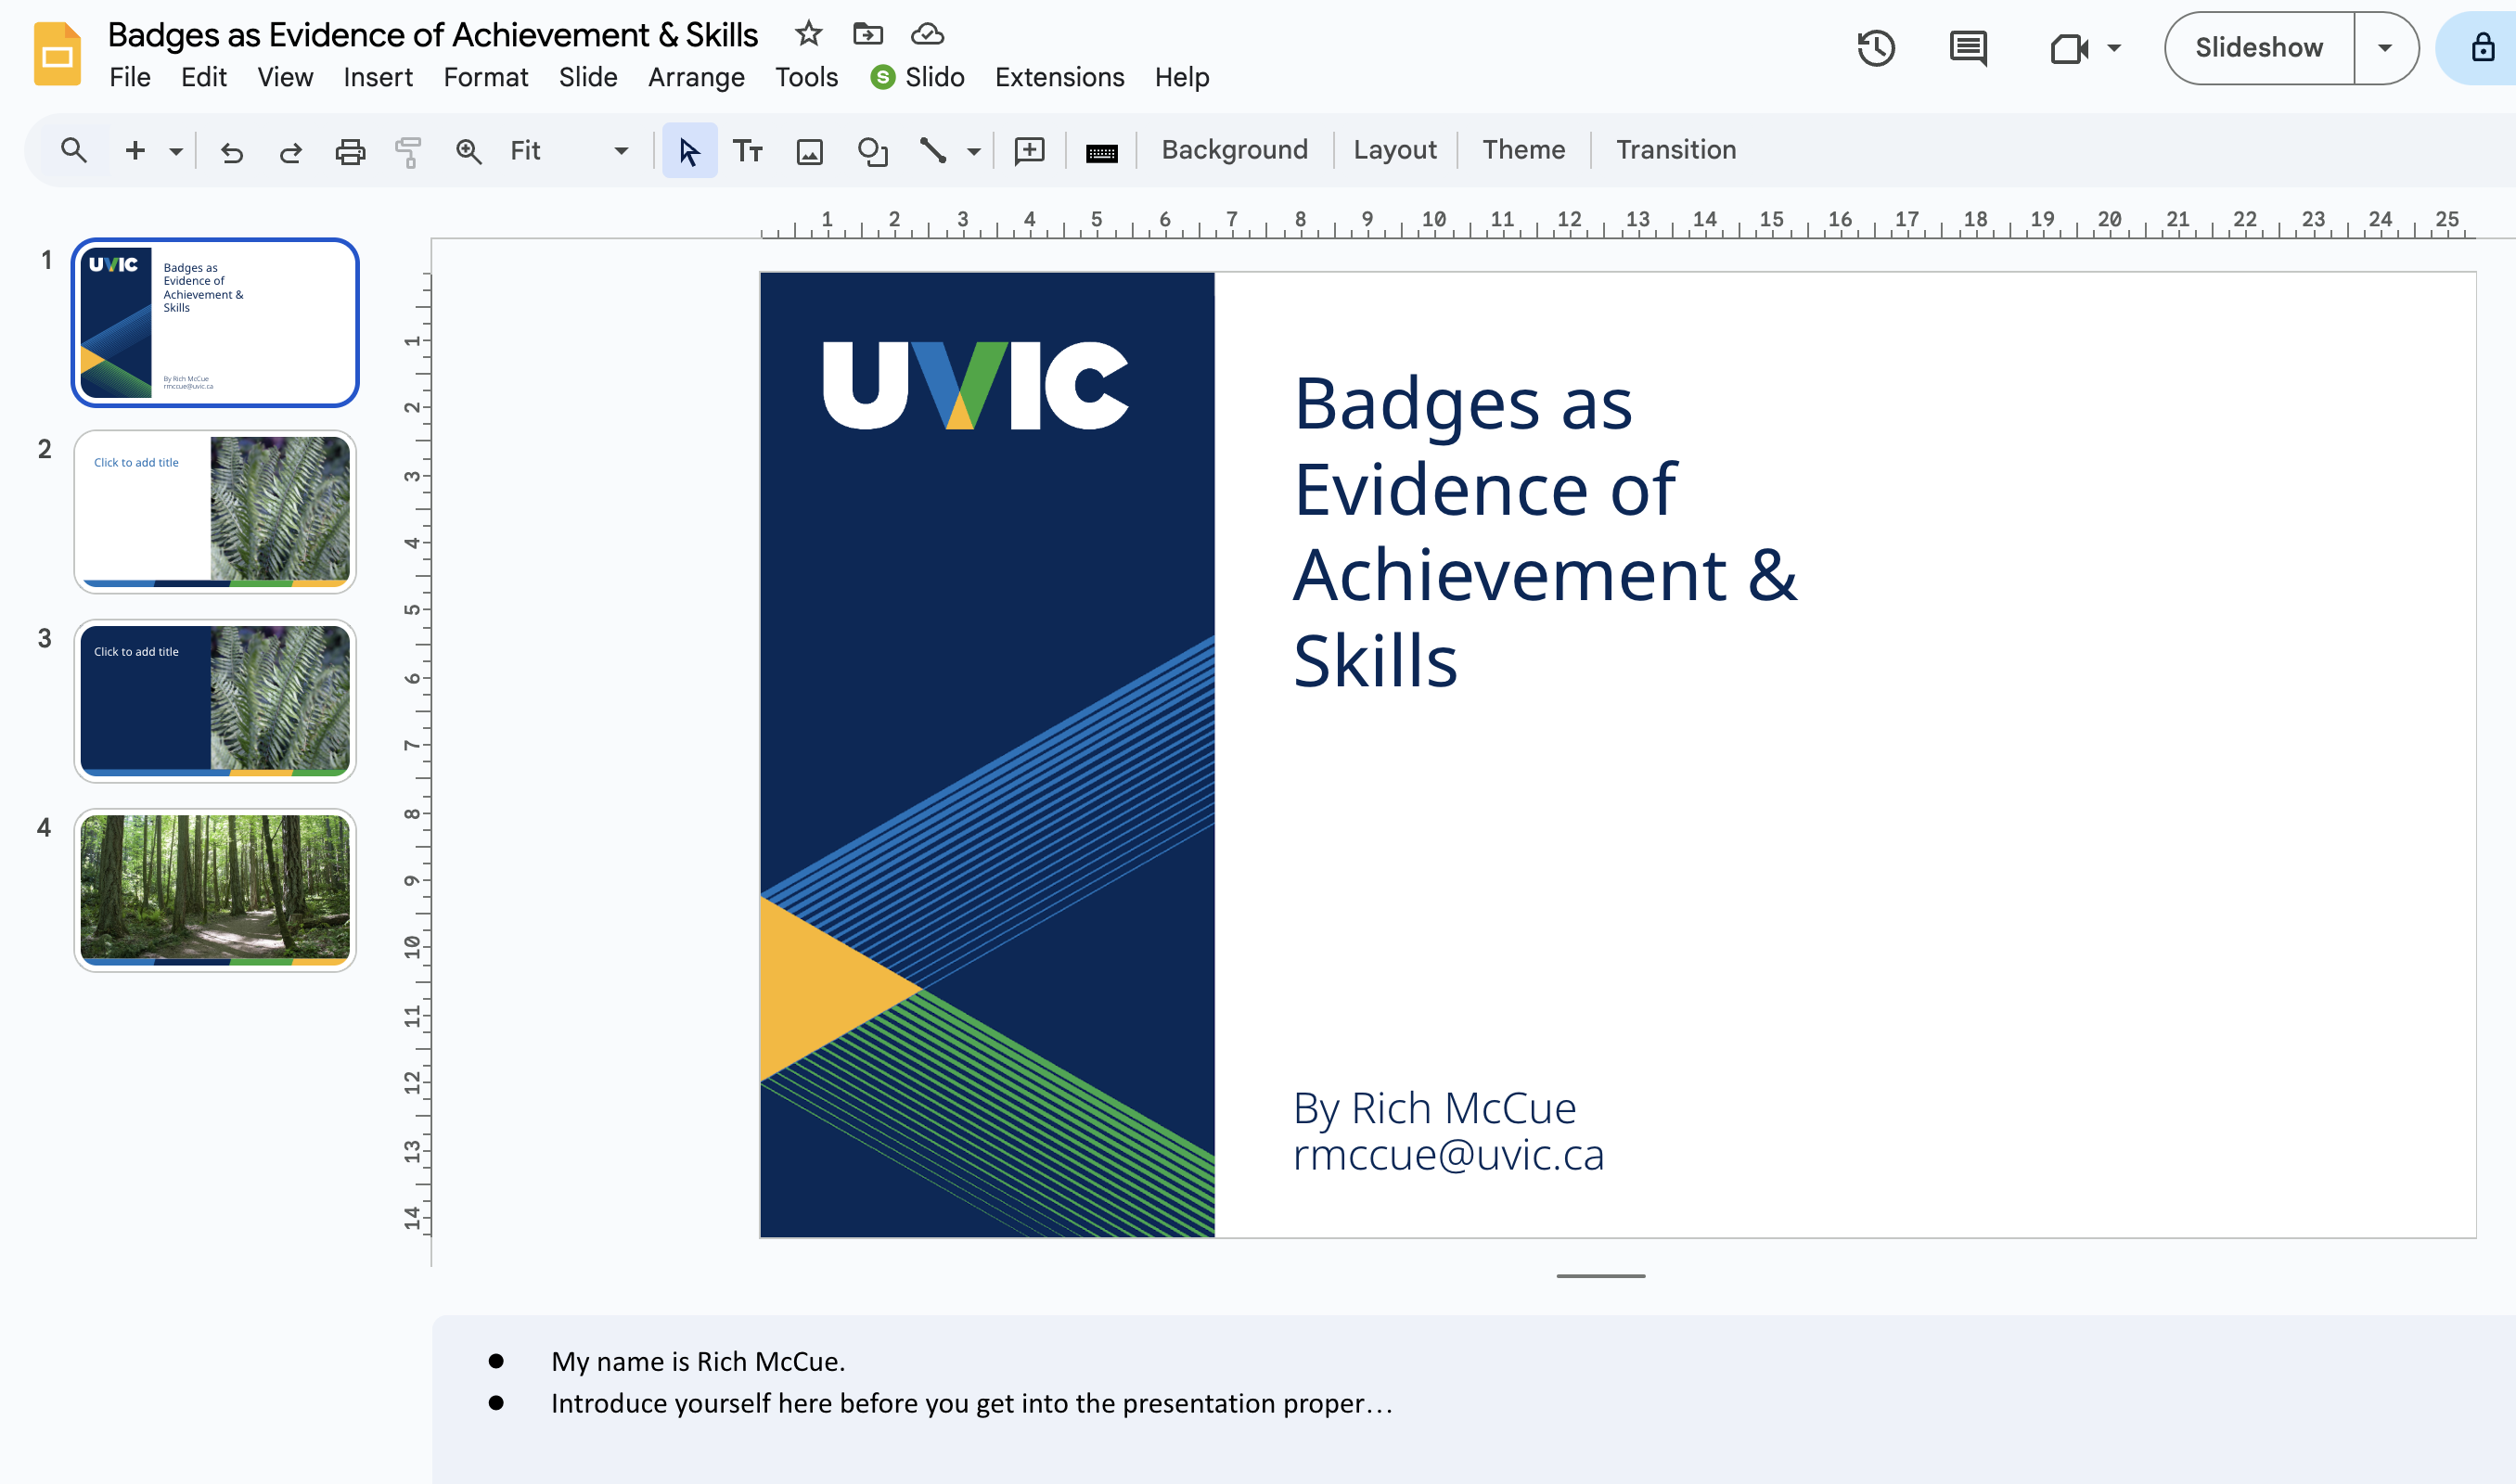Activate the paint format tool

pos(408,151)
